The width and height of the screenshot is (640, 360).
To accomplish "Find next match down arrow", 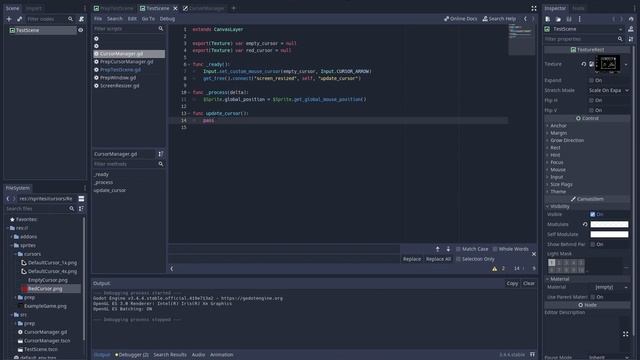I will [x=448, y=249].
